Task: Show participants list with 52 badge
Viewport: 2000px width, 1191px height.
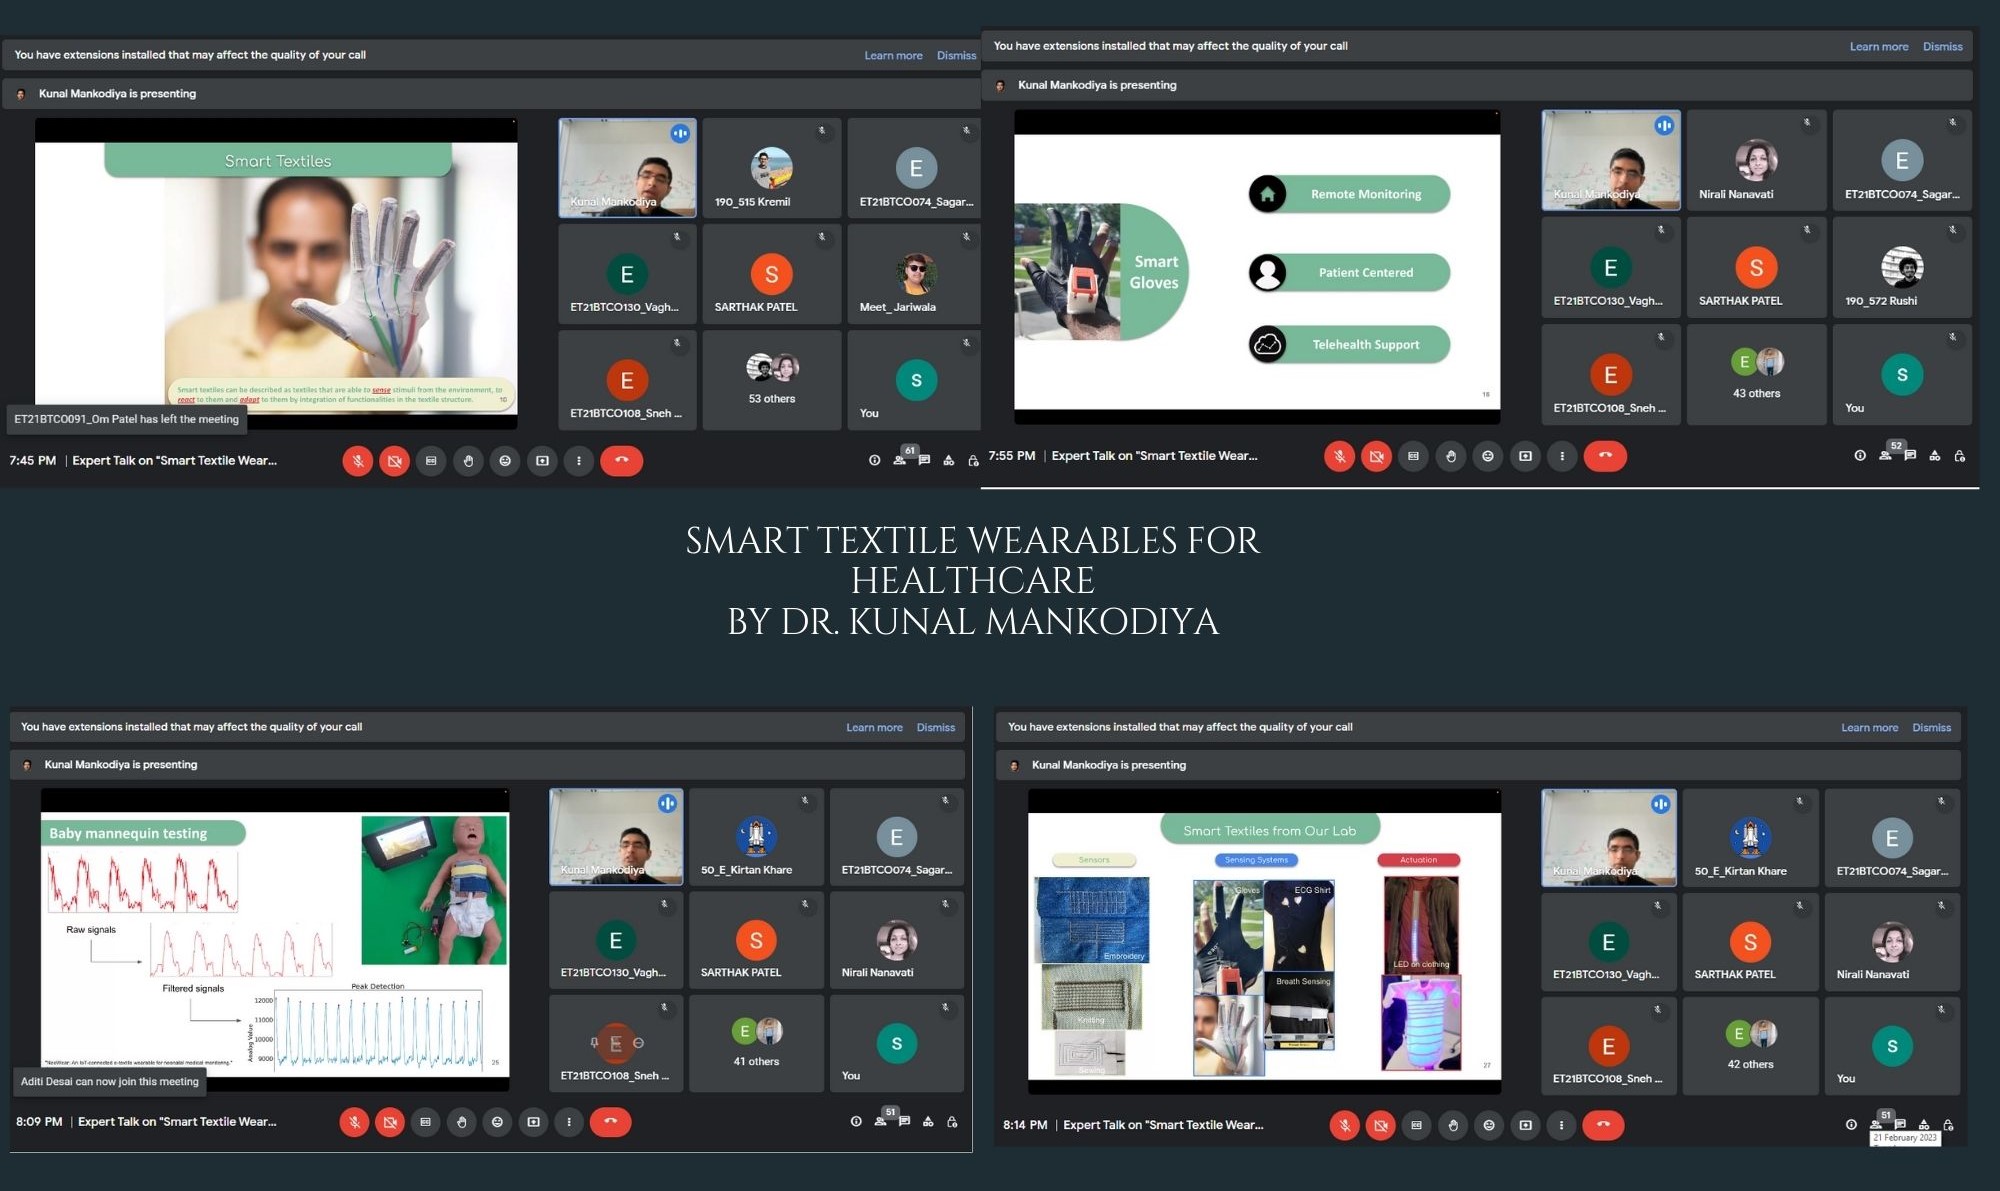Action: pyautogui.click(x=1885, y=456)
